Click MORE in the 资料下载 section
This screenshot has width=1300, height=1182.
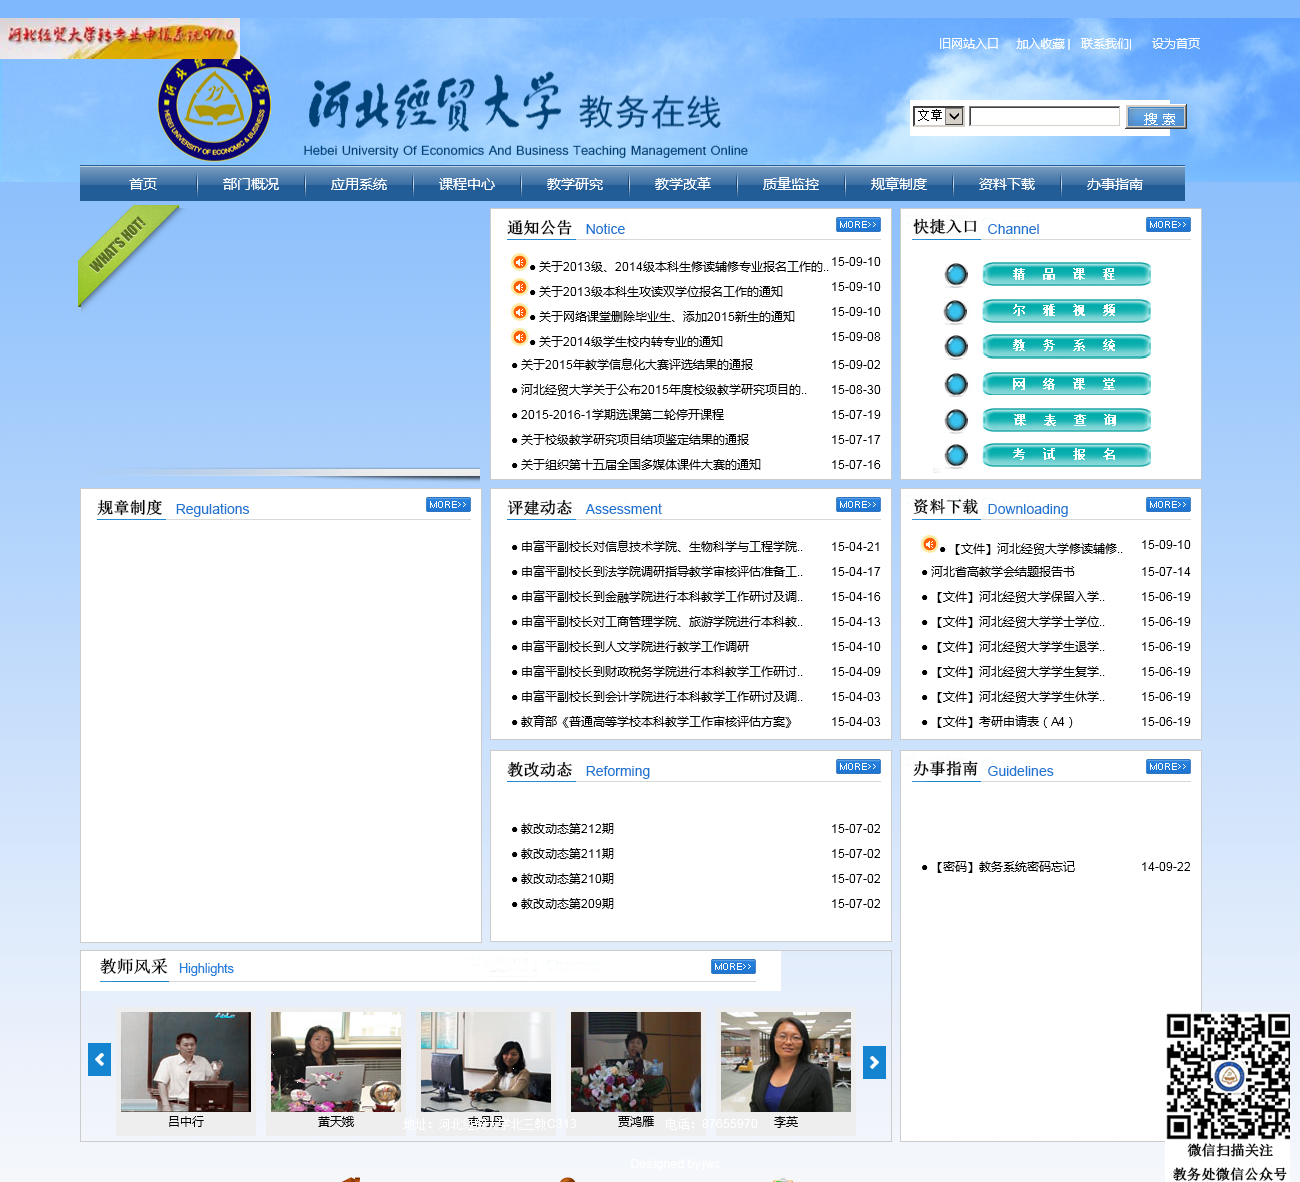pos(1168,505)
